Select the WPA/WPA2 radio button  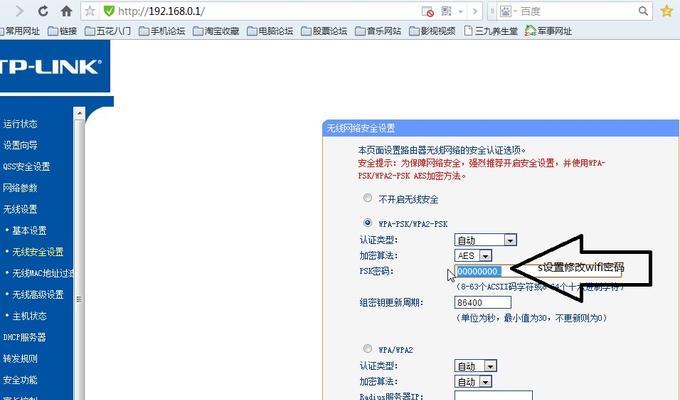pos(367,348)
